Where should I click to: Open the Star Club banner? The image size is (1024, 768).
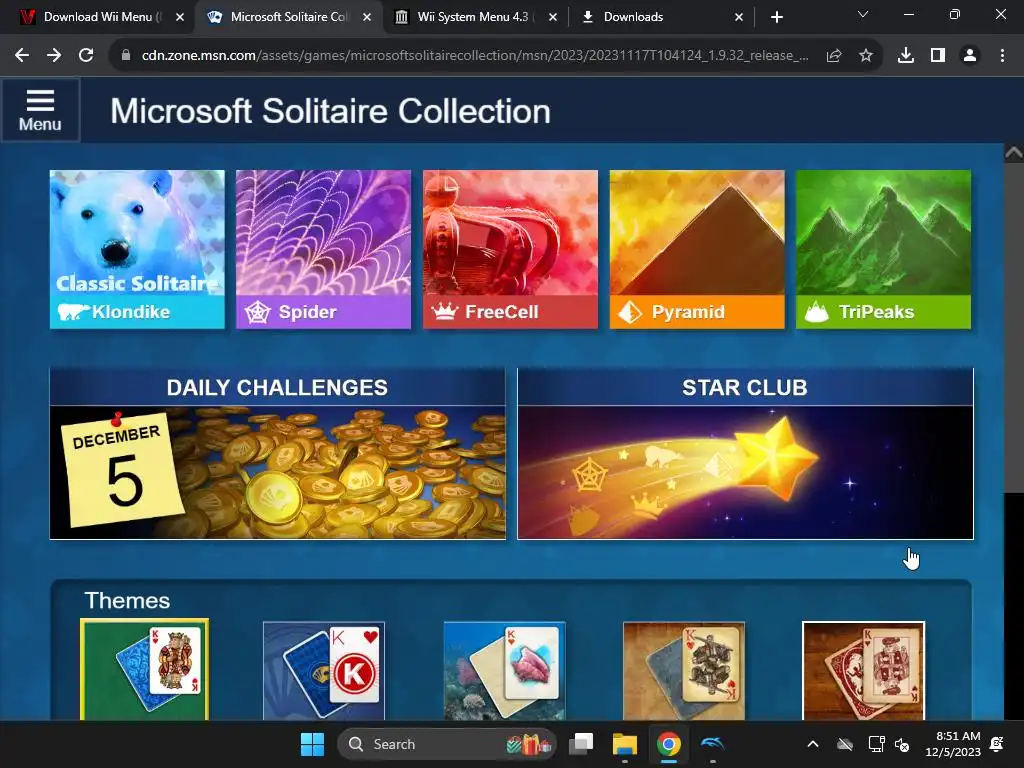pyautogui.click(x=745, y=454)
